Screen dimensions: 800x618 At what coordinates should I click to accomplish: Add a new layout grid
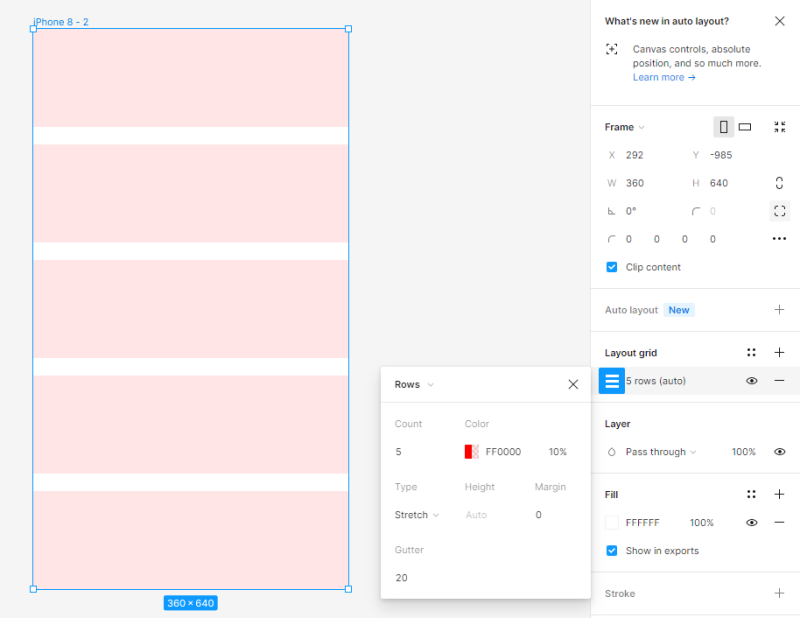click(x=779, y=353)
